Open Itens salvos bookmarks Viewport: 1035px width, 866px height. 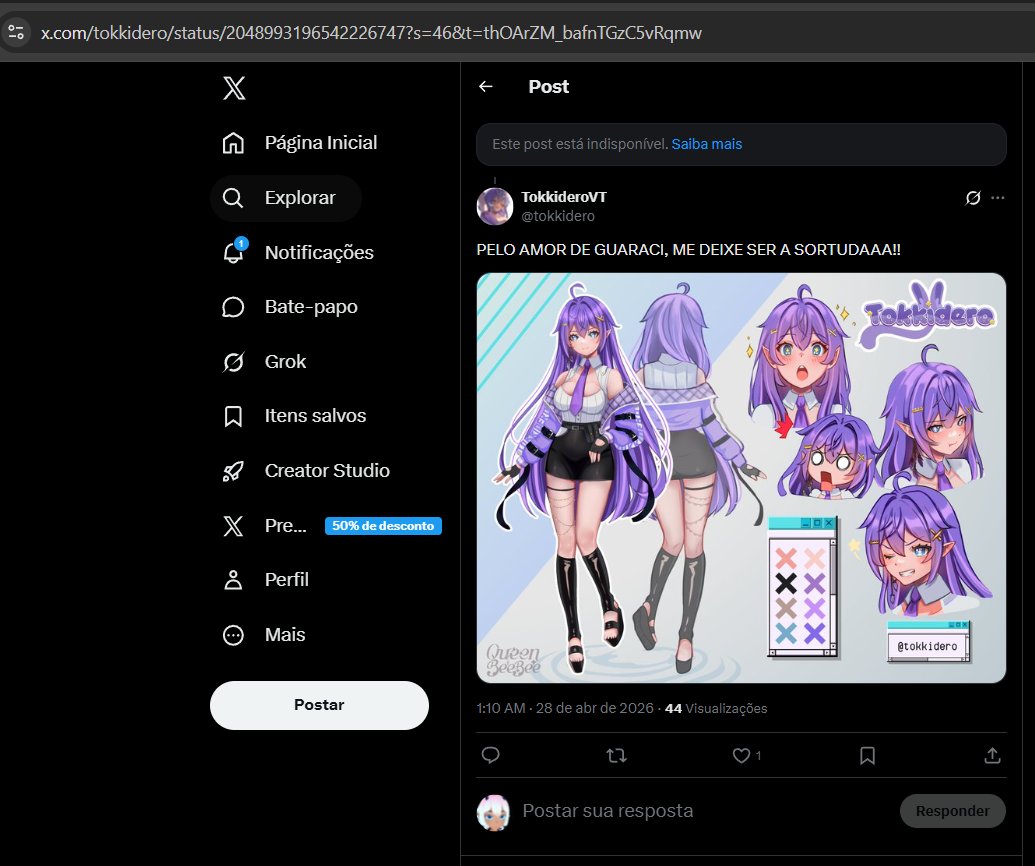tap(294, 416)
